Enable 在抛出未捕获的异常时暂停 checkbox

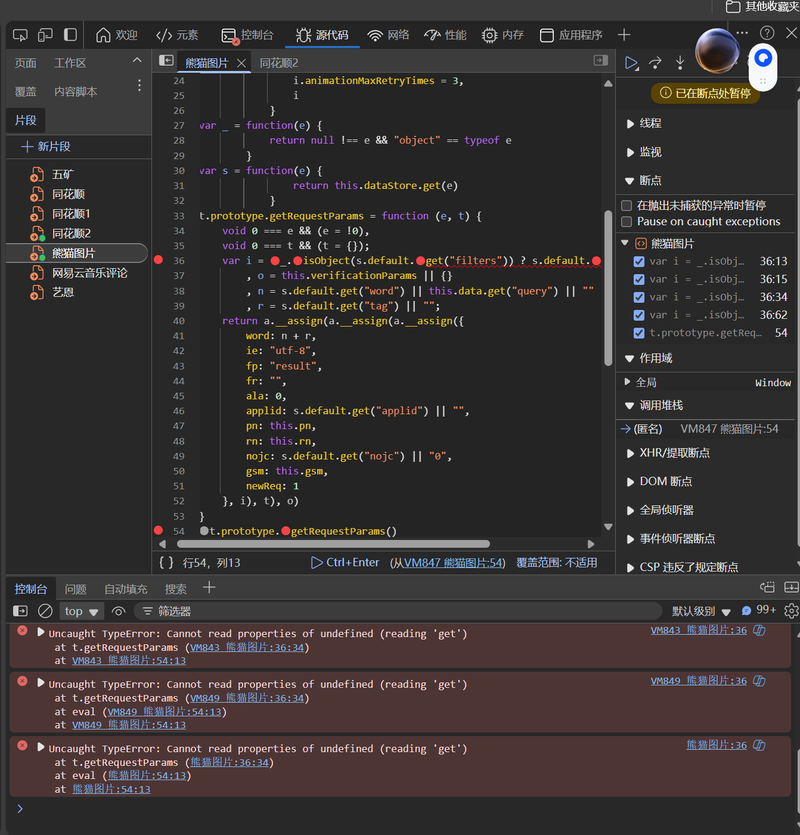click(627, 205)
